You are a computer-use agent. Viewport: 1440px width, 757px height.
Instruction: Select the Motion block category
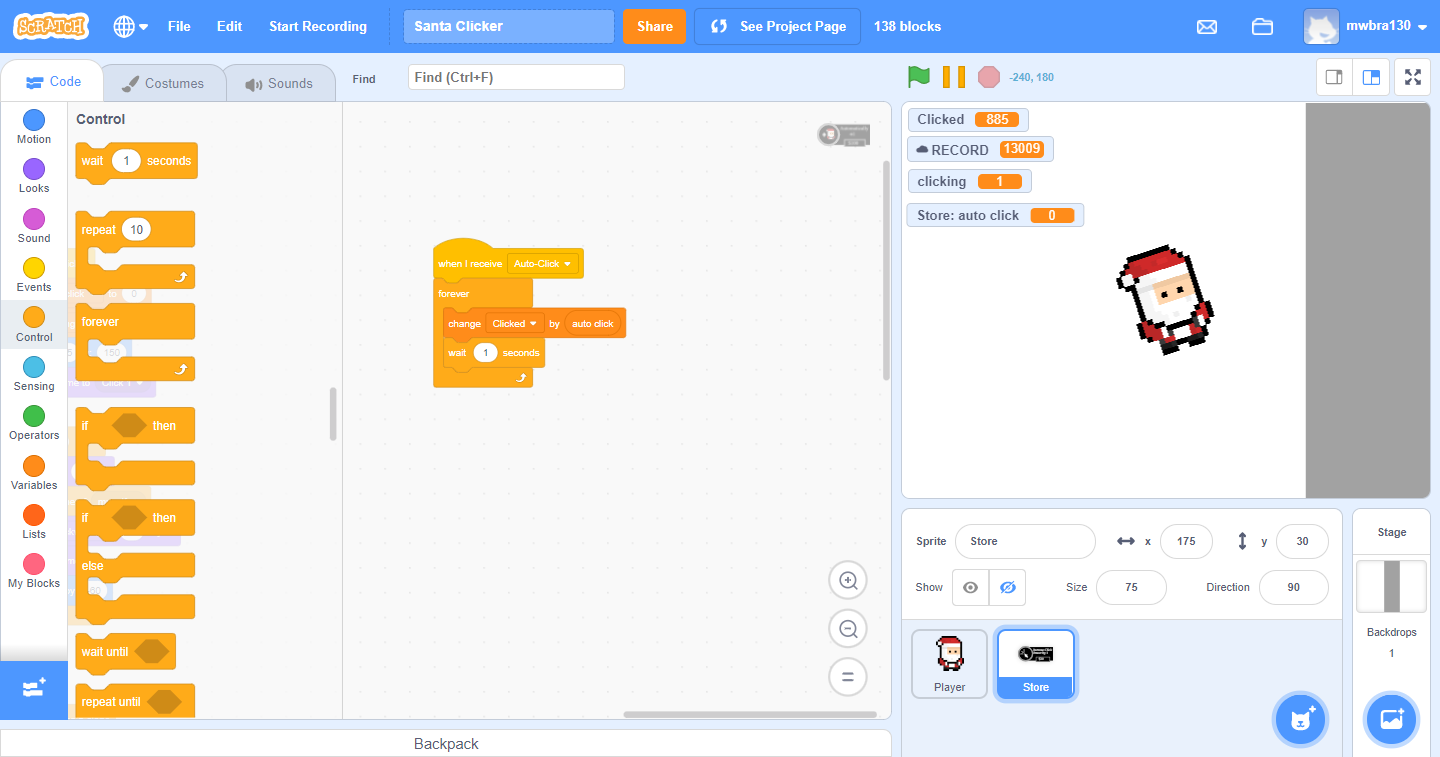34,127
